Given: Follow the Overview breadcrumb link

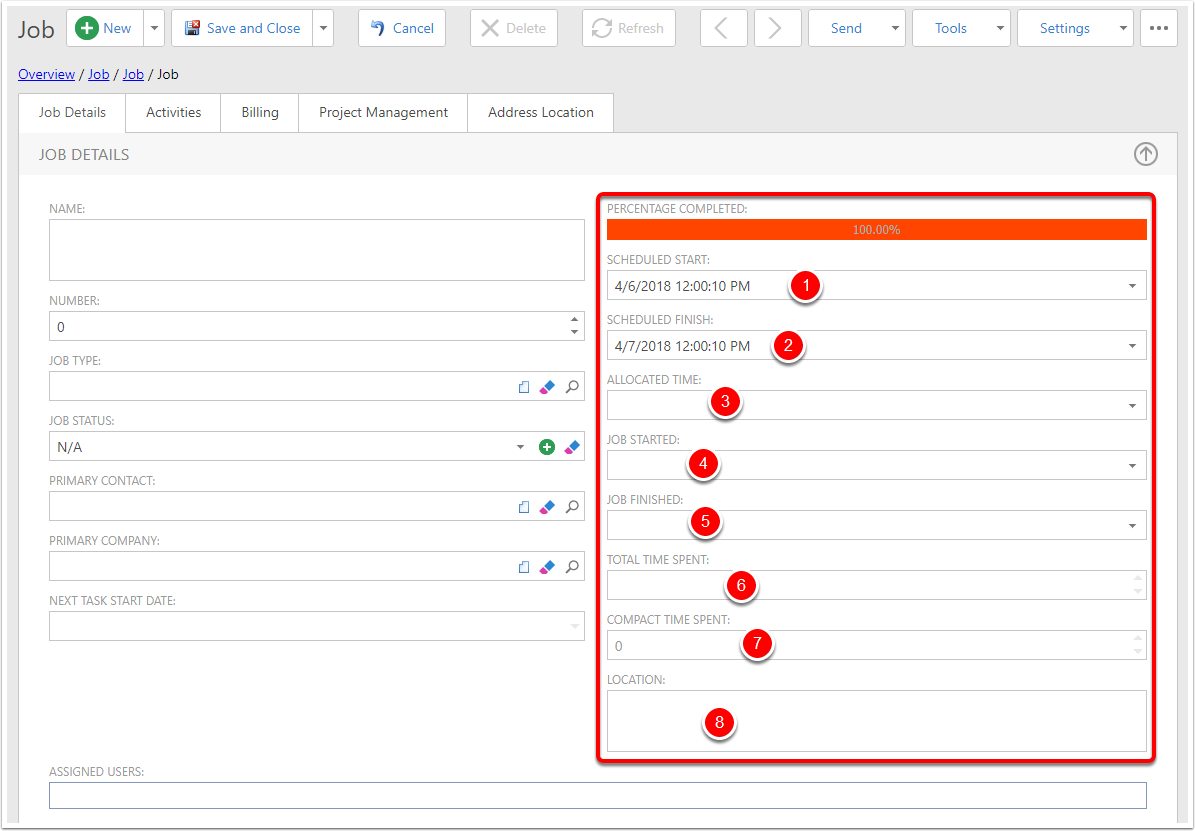Looking at the screenshot, I should [46, 74].
